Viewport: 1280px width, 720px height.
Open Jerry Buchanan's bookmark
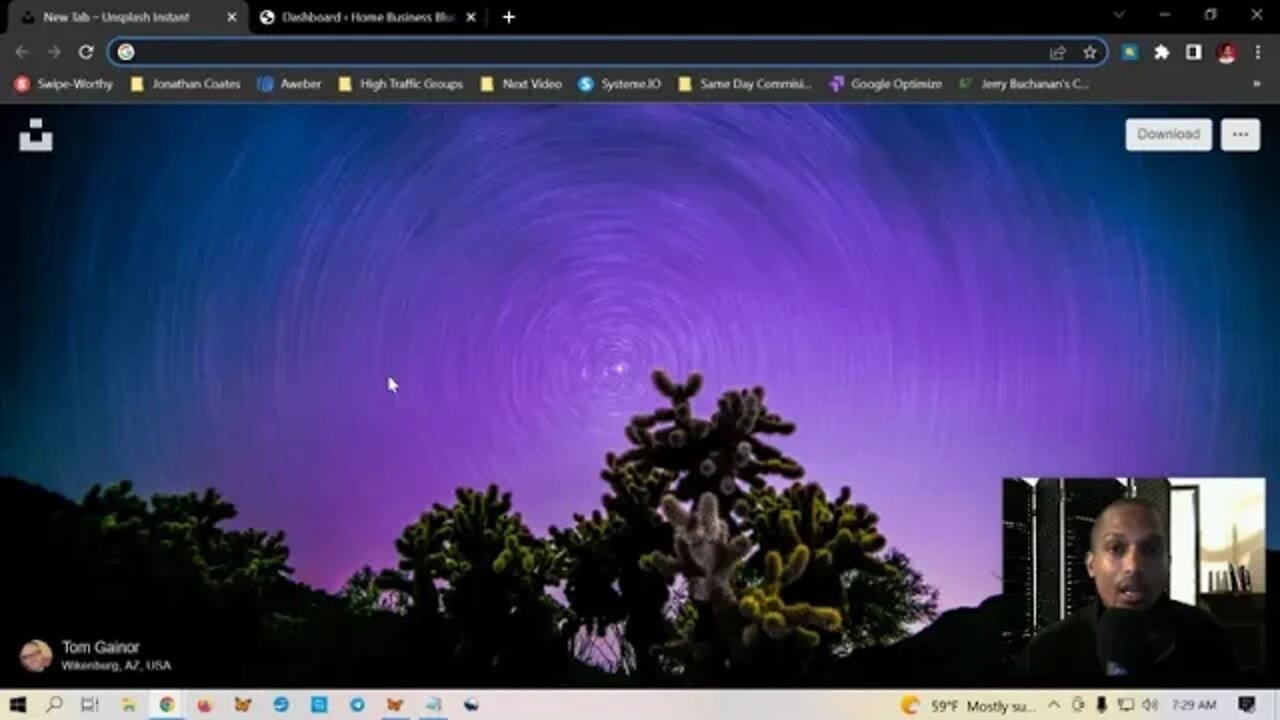pyautogui.click(x=1023, y=84)
